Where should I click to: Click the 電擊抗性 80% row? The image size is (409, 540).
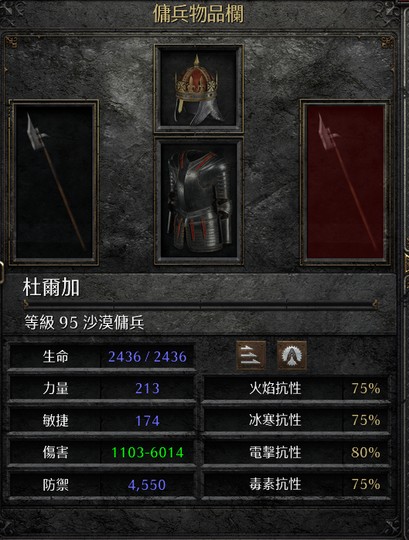tap(297, 452)
